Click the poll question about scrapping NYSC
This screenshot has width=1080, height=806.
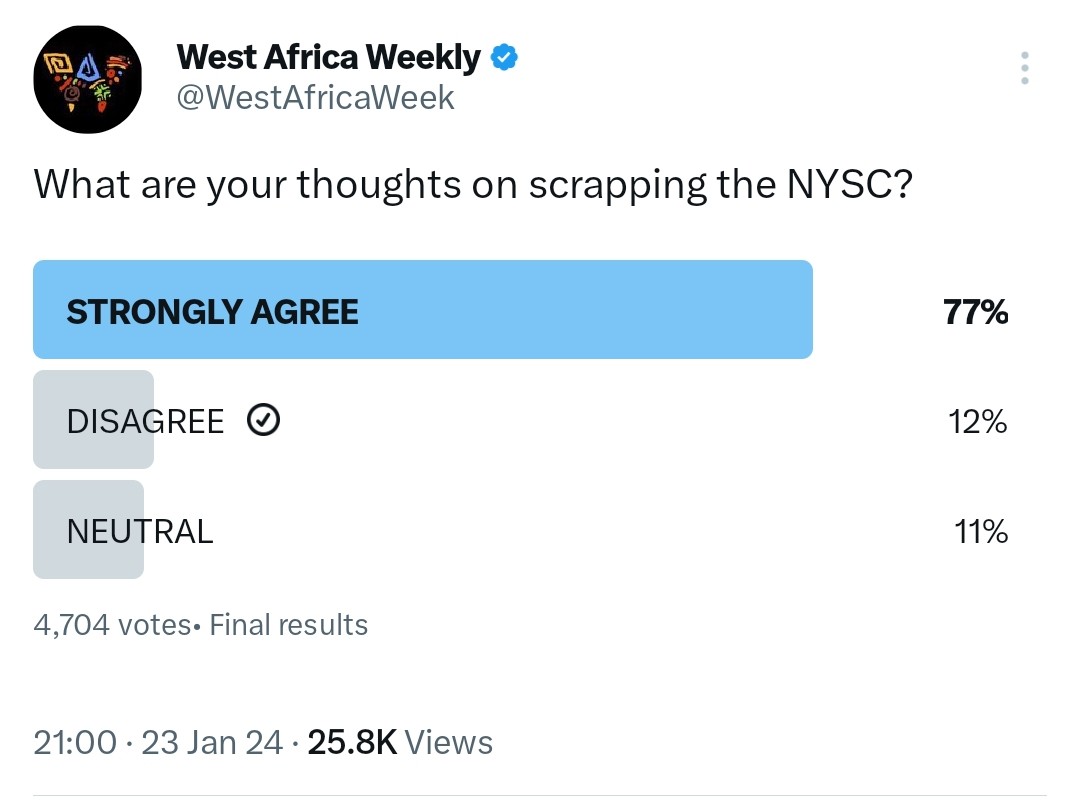coord(473,185)
